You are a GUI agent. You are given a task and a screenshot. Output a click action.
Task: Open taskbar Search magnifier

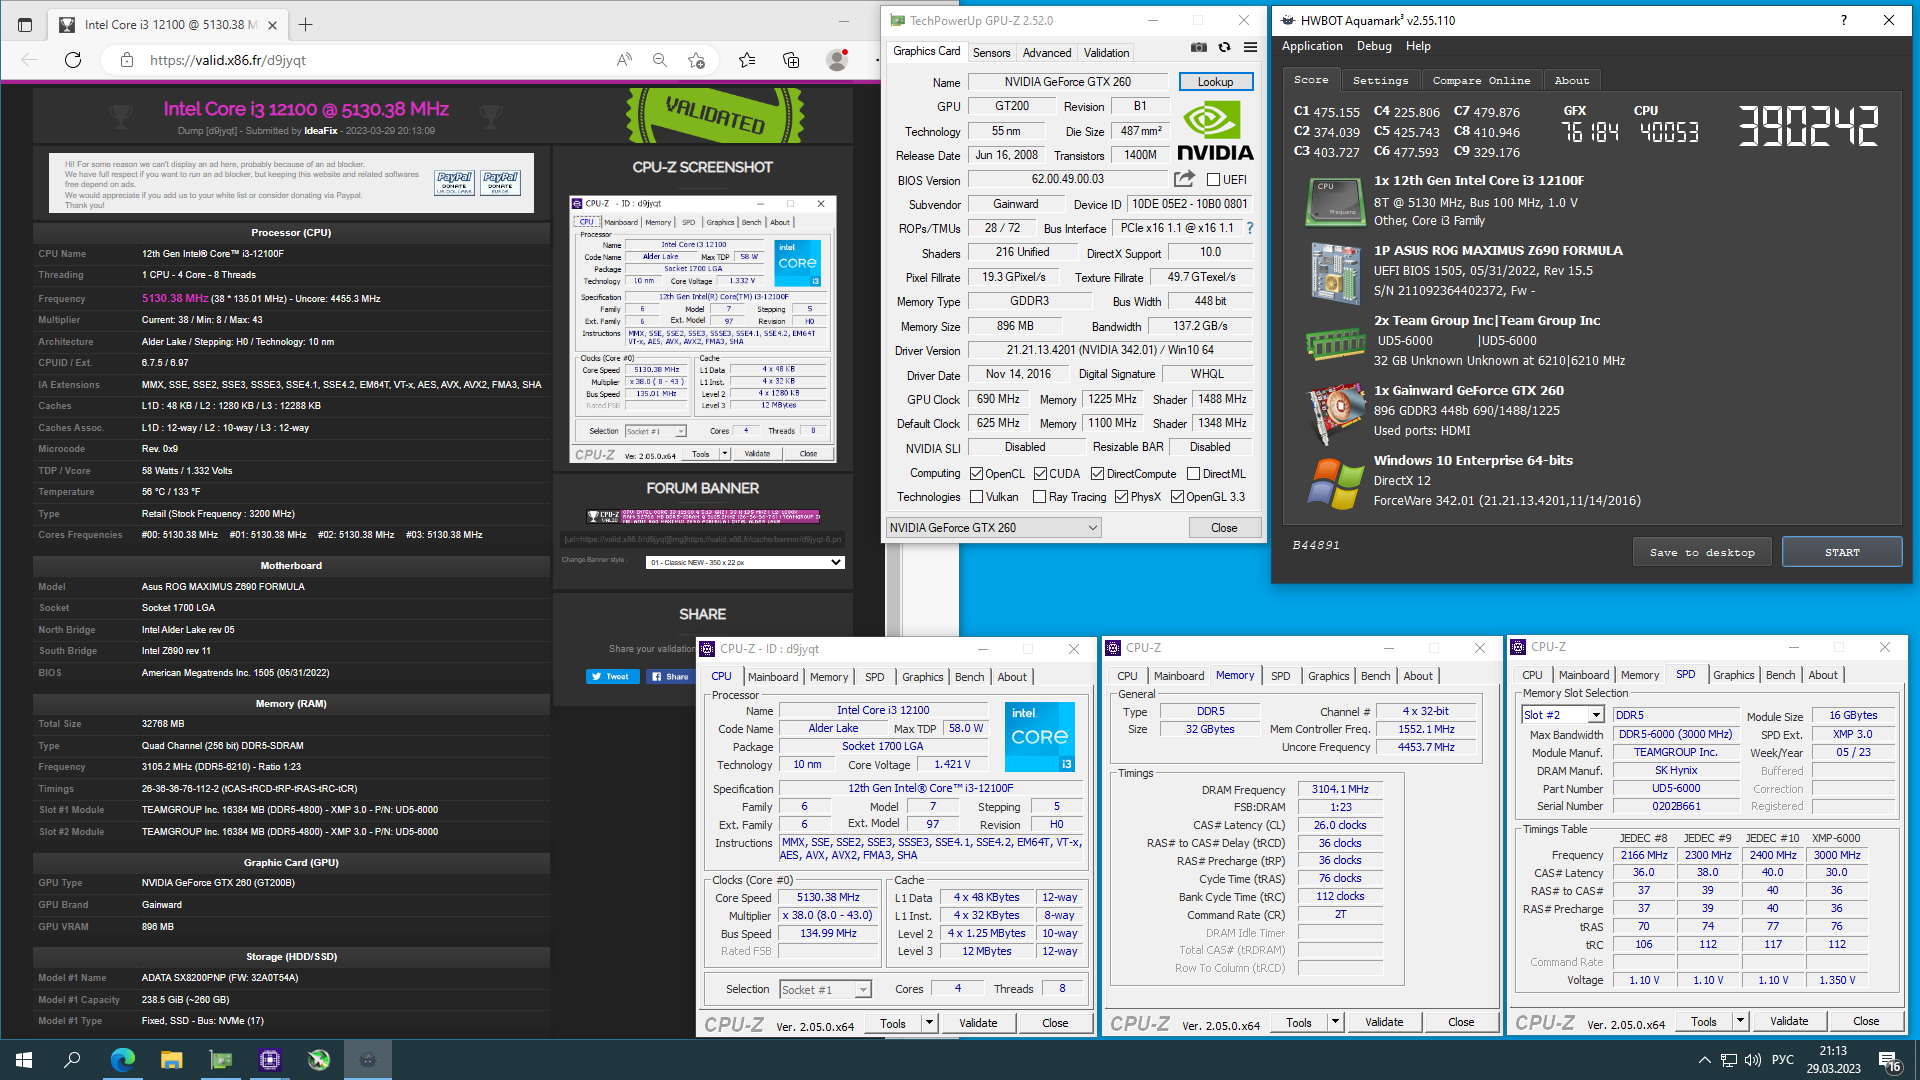(x=72, y=1060)
